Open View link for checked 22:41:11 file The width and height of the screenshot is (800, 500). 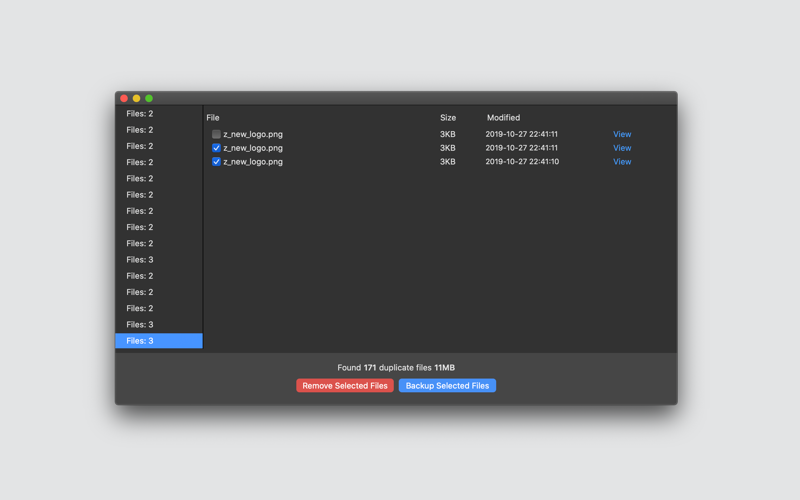622,148
